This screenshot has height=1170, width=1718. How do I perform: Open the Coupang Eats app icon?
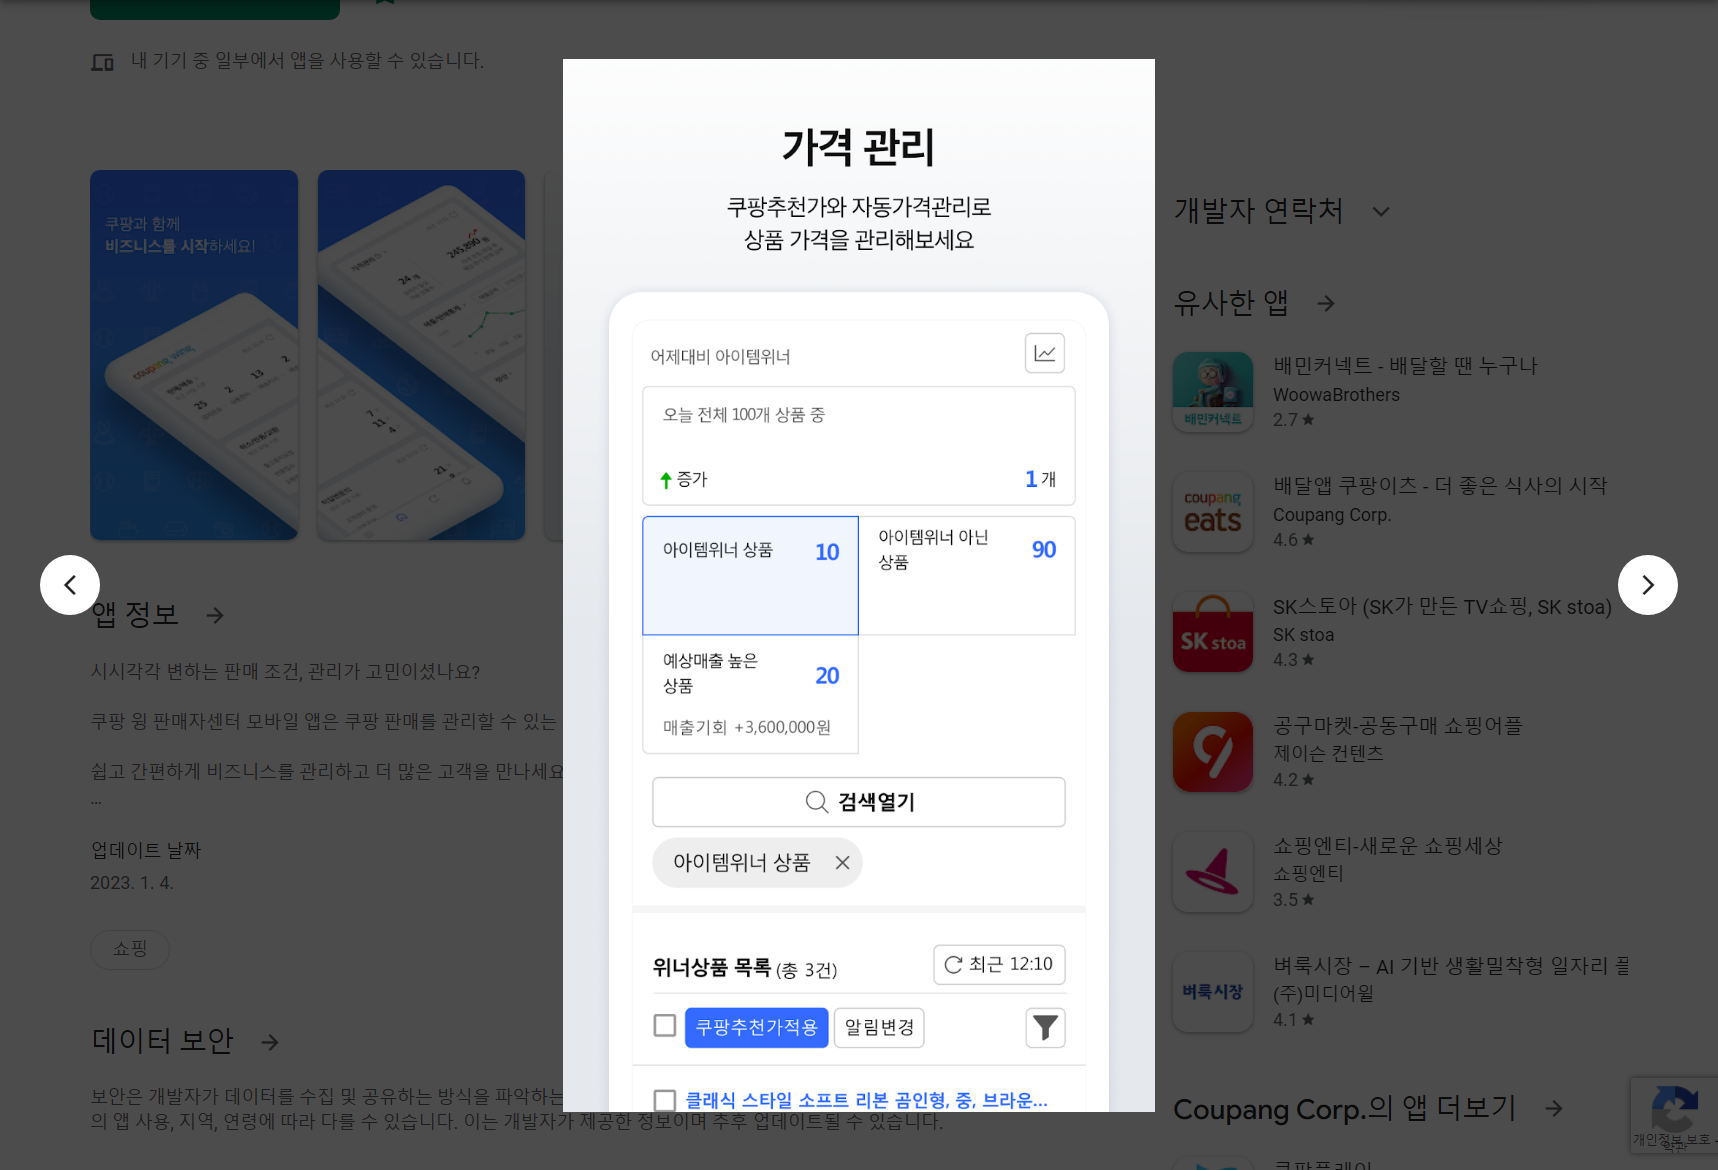click(x=1212, y=512)
